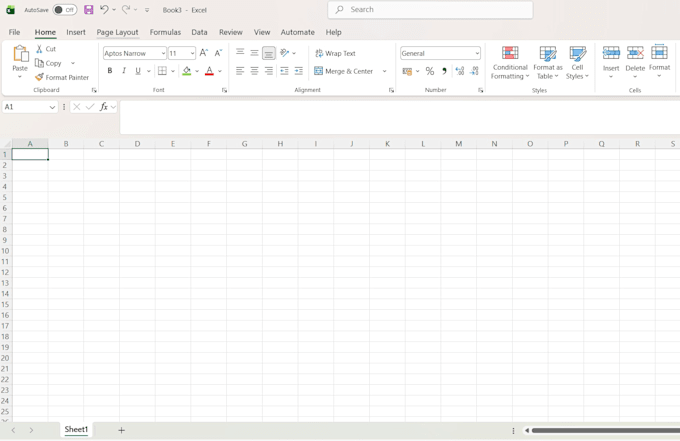Click the Insert Function fx icon
The height and width of the screenshot is (441, 680).
pos(104,107)
